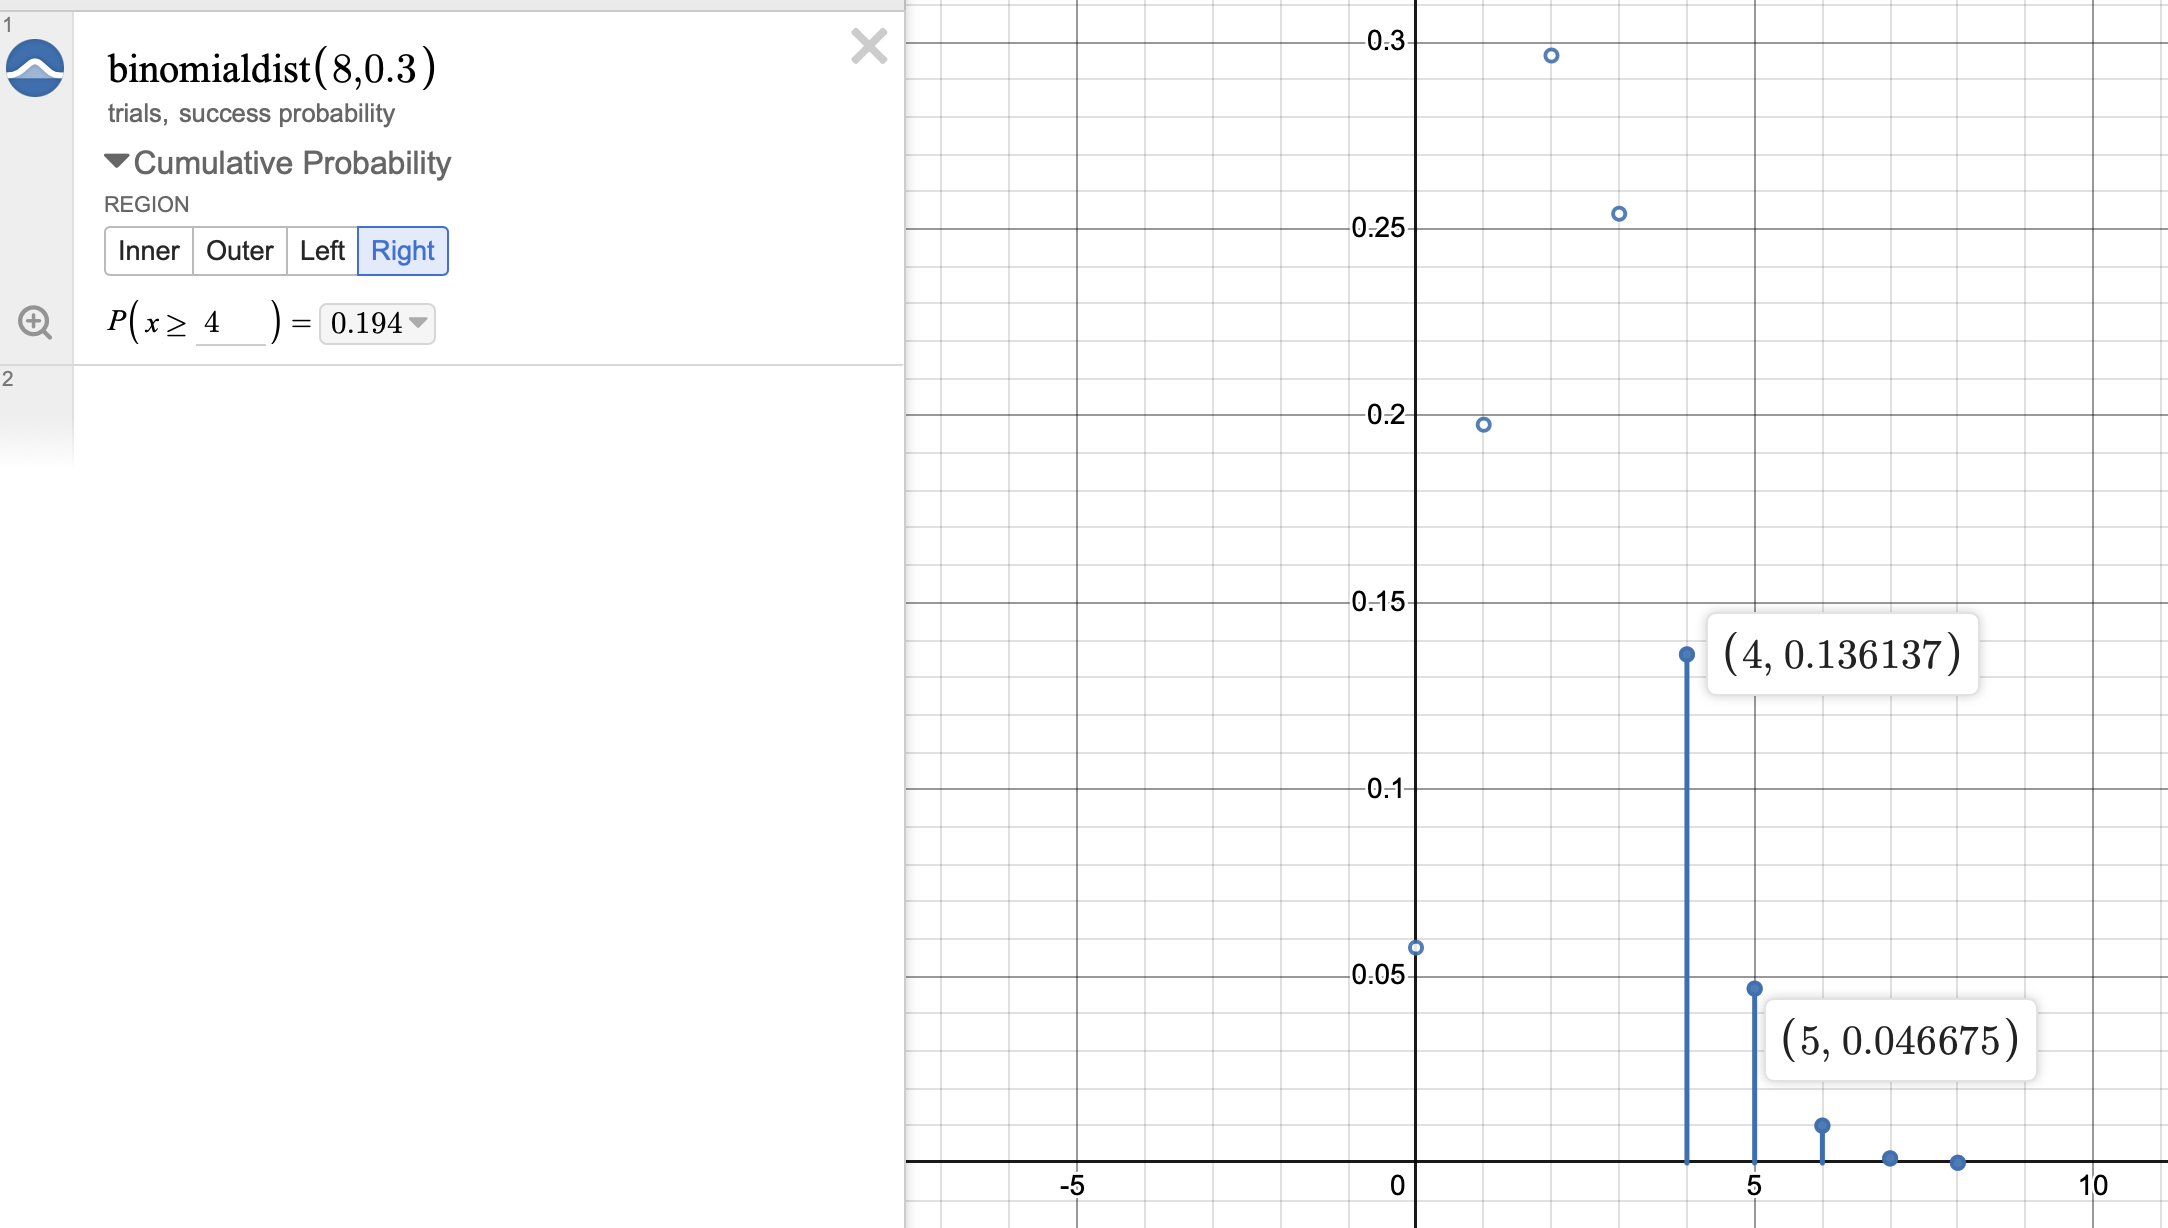The height and width of the screenshot is (1228, 2168).
Task: Select the Right region option
Action: click(x=402, y=251)
